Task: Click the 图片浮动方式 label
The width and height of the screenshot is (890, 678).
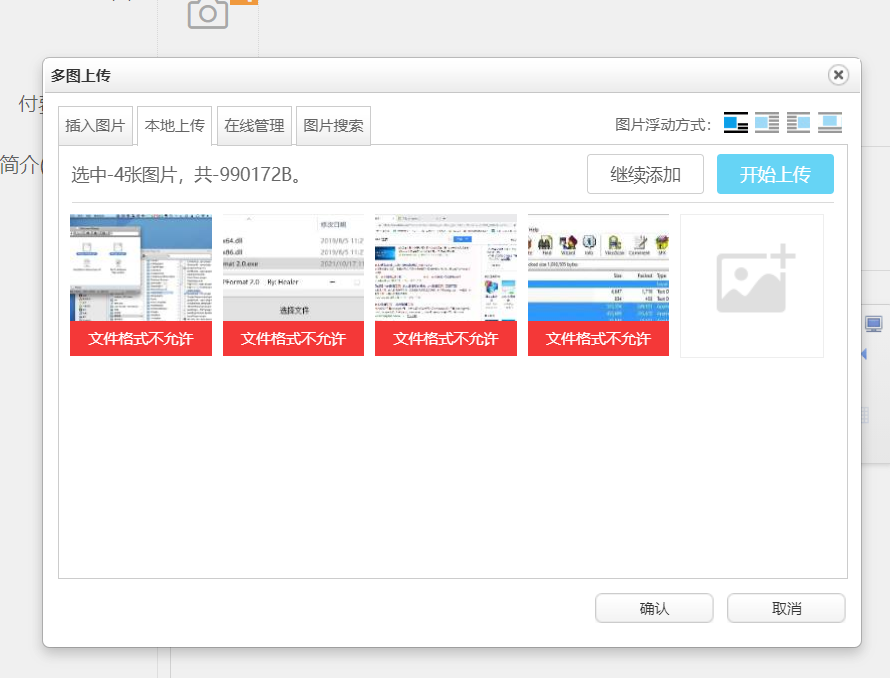Action: (663, 124)
